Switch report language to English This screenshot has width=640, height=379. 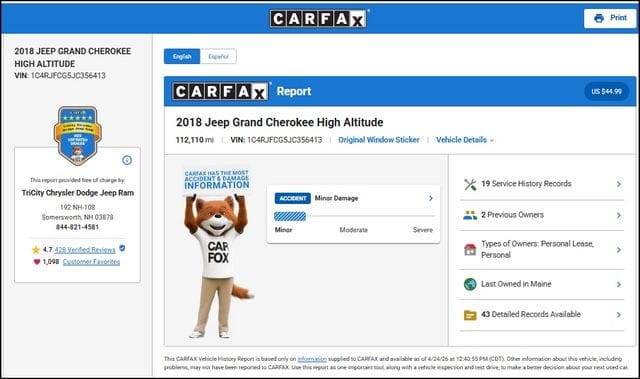[x=182, y=56]
